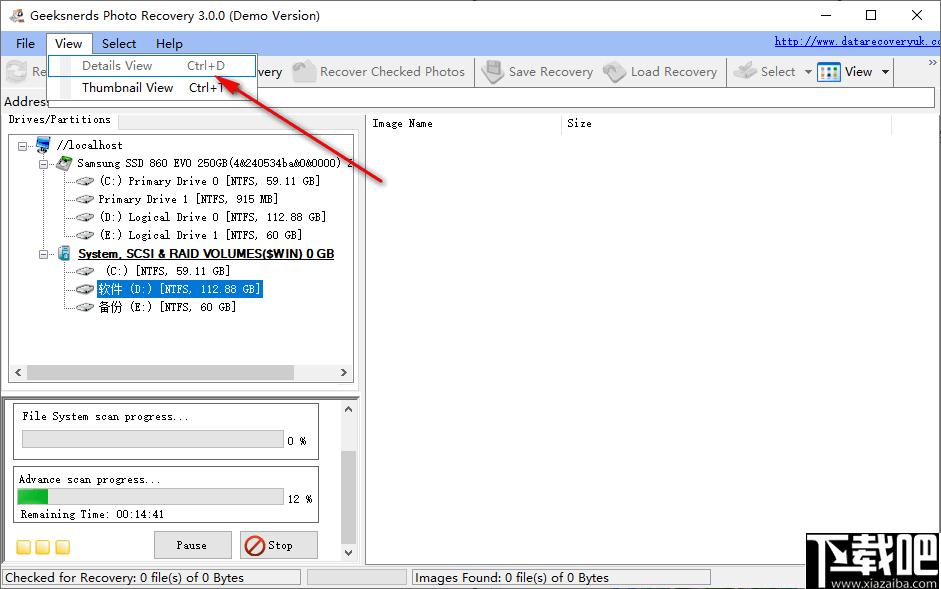The height and width of the screenshot is (589, 941).
Task: Click the View grid icon in toolbar
Action: pyautogui.click(x=829, y=72)
